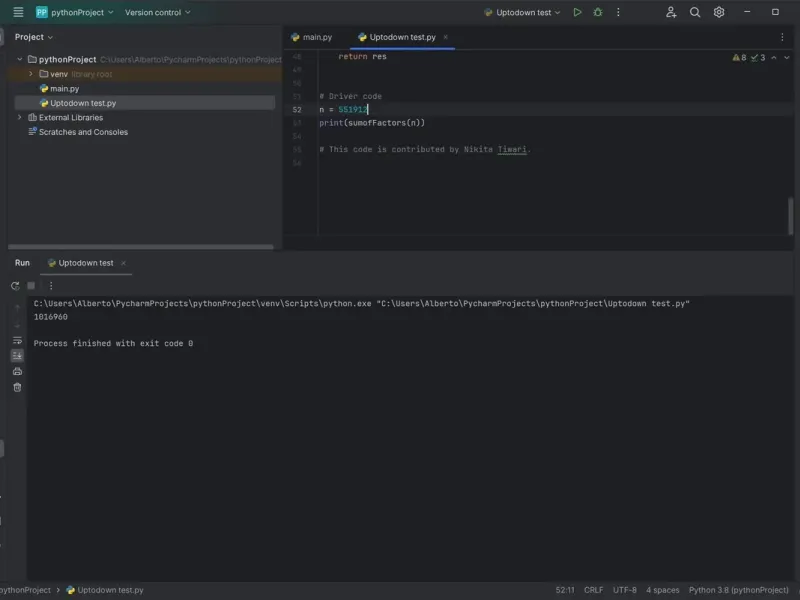
Task: Toggle soft-wrap in Run console
Action: point(17,340)
